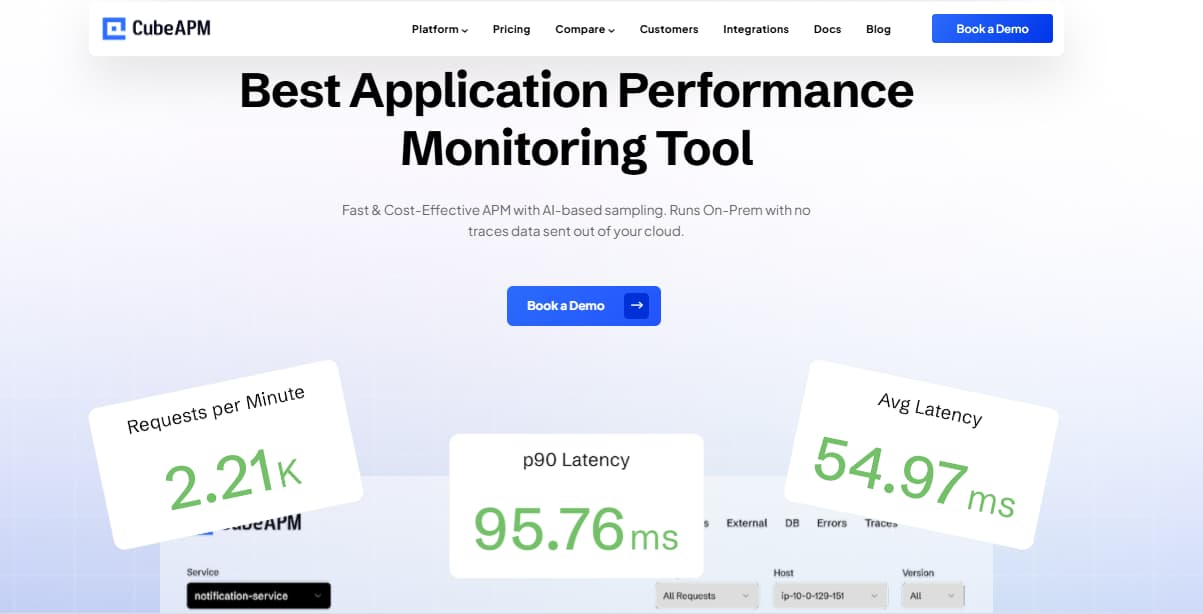
Task: Switch to the DB tab
Action: pos(792,523)
